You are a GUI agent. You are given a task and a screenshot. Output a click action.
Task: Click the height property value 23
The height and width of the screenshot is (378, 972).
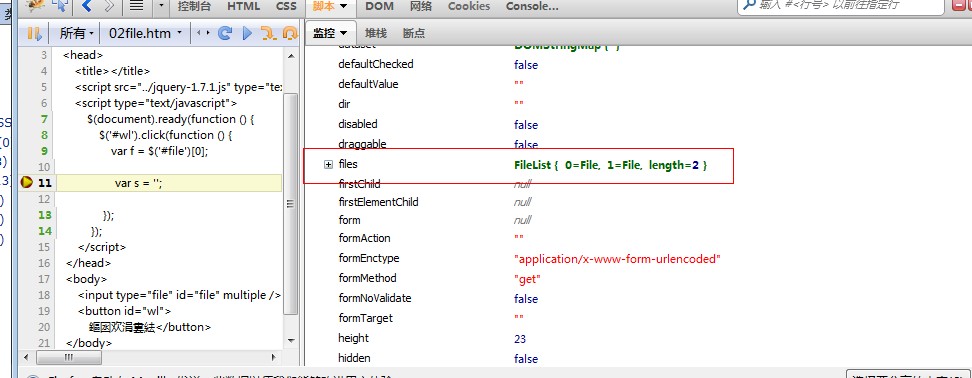tap(519, 340)
